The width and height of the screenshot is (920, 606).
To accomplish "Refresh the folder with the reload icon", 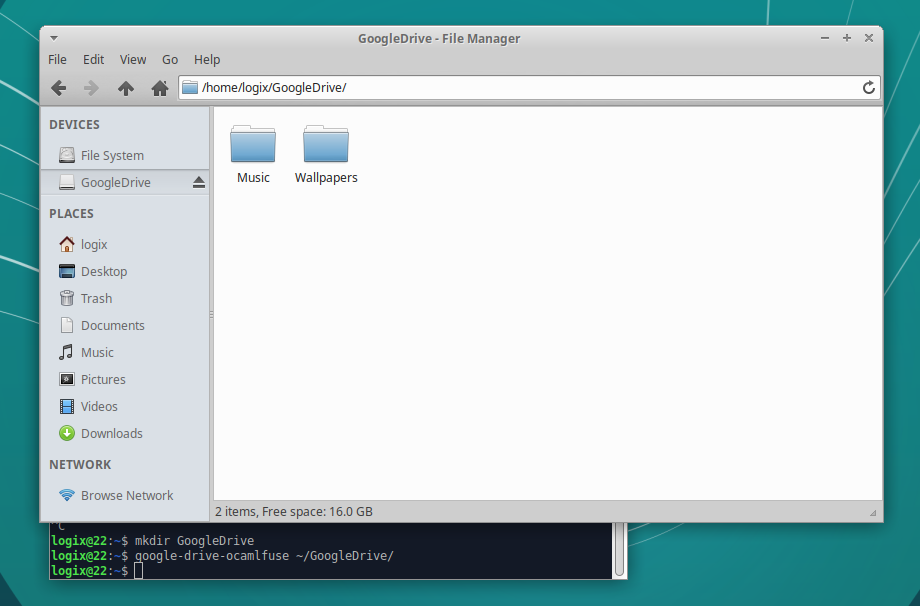I will (x=868, y=87).
